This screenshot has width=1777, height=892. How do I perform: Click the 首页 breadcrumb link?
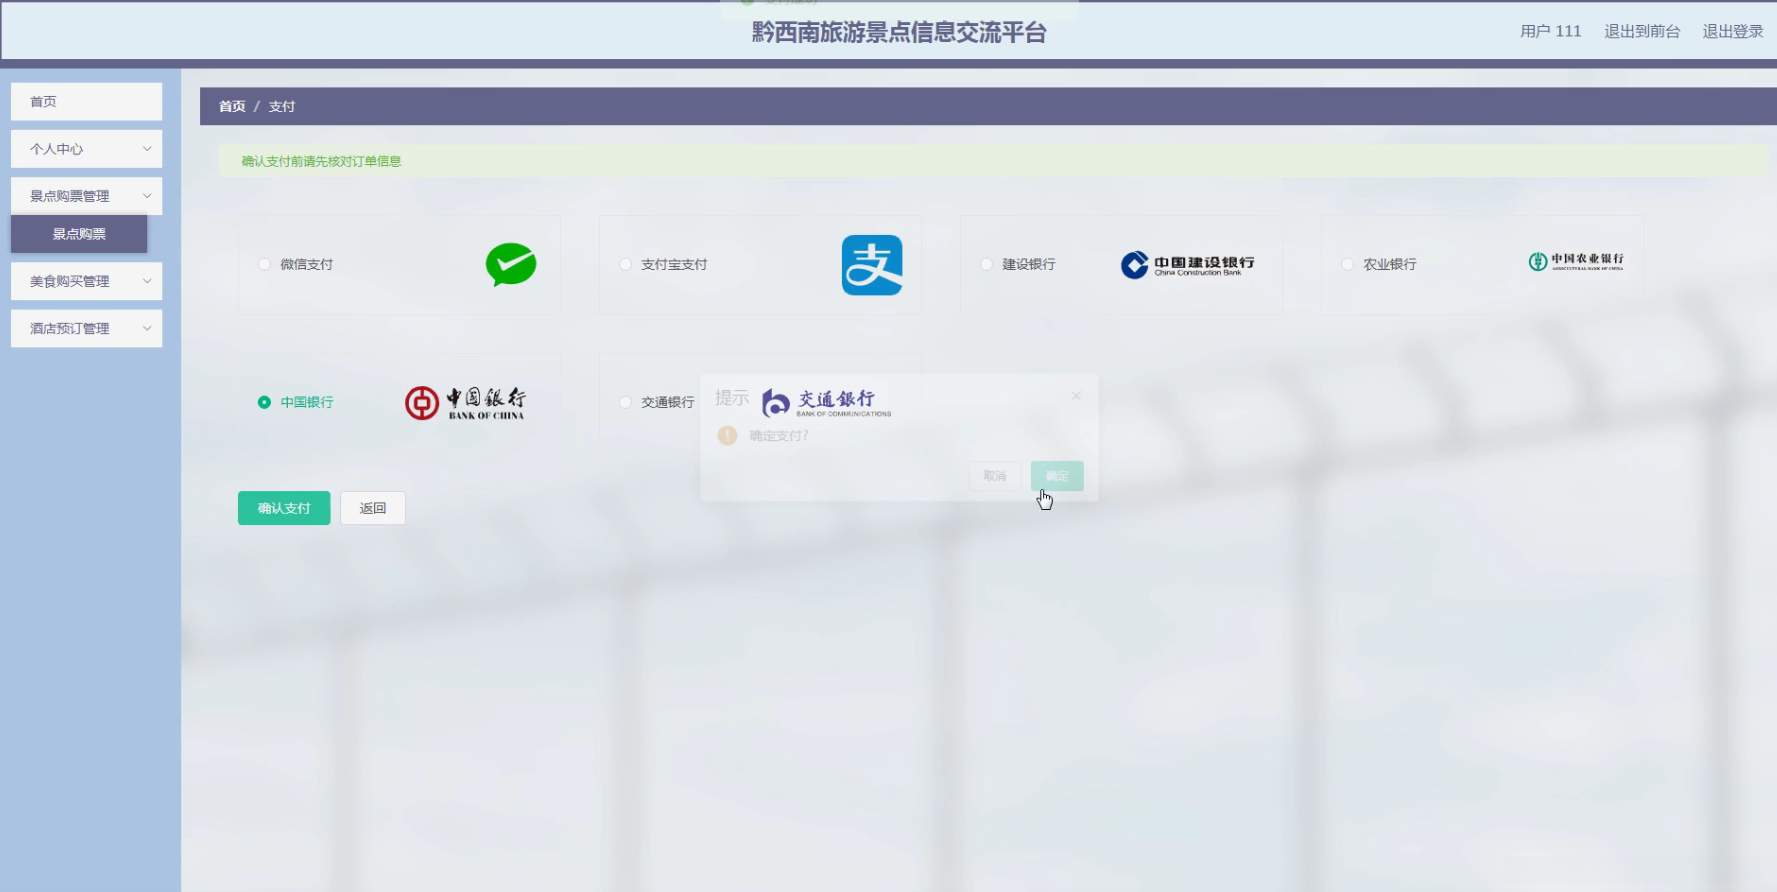232,106
